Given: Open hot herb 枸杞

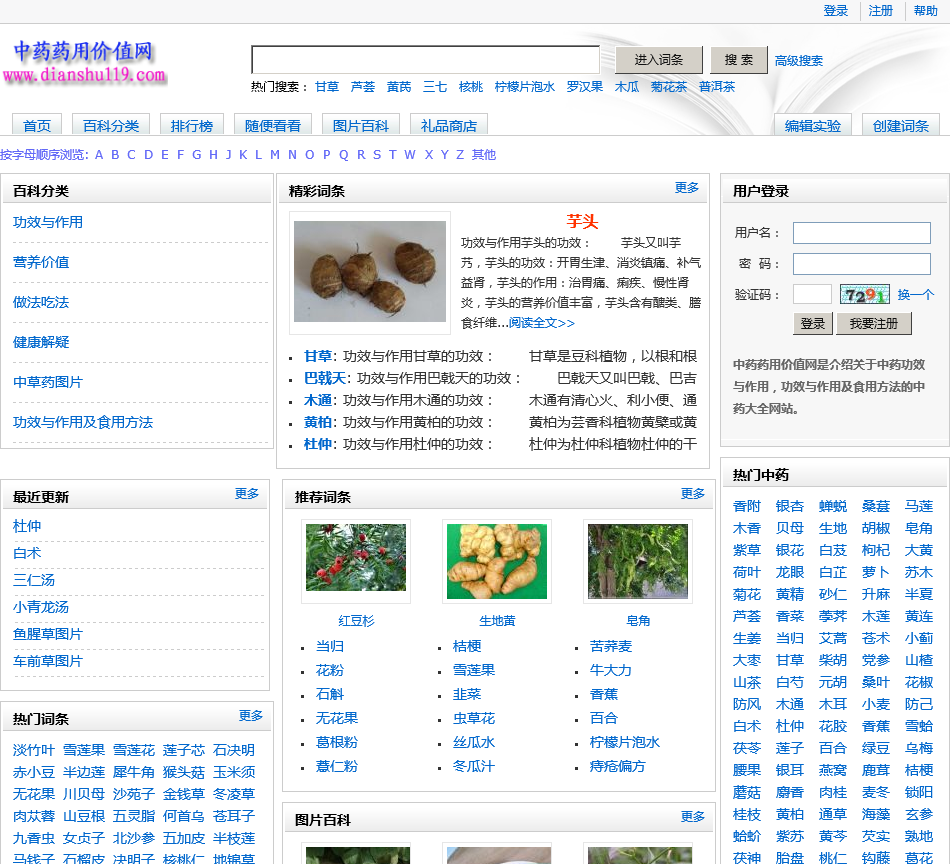Looking at the screenshot, I should (875, 550).
